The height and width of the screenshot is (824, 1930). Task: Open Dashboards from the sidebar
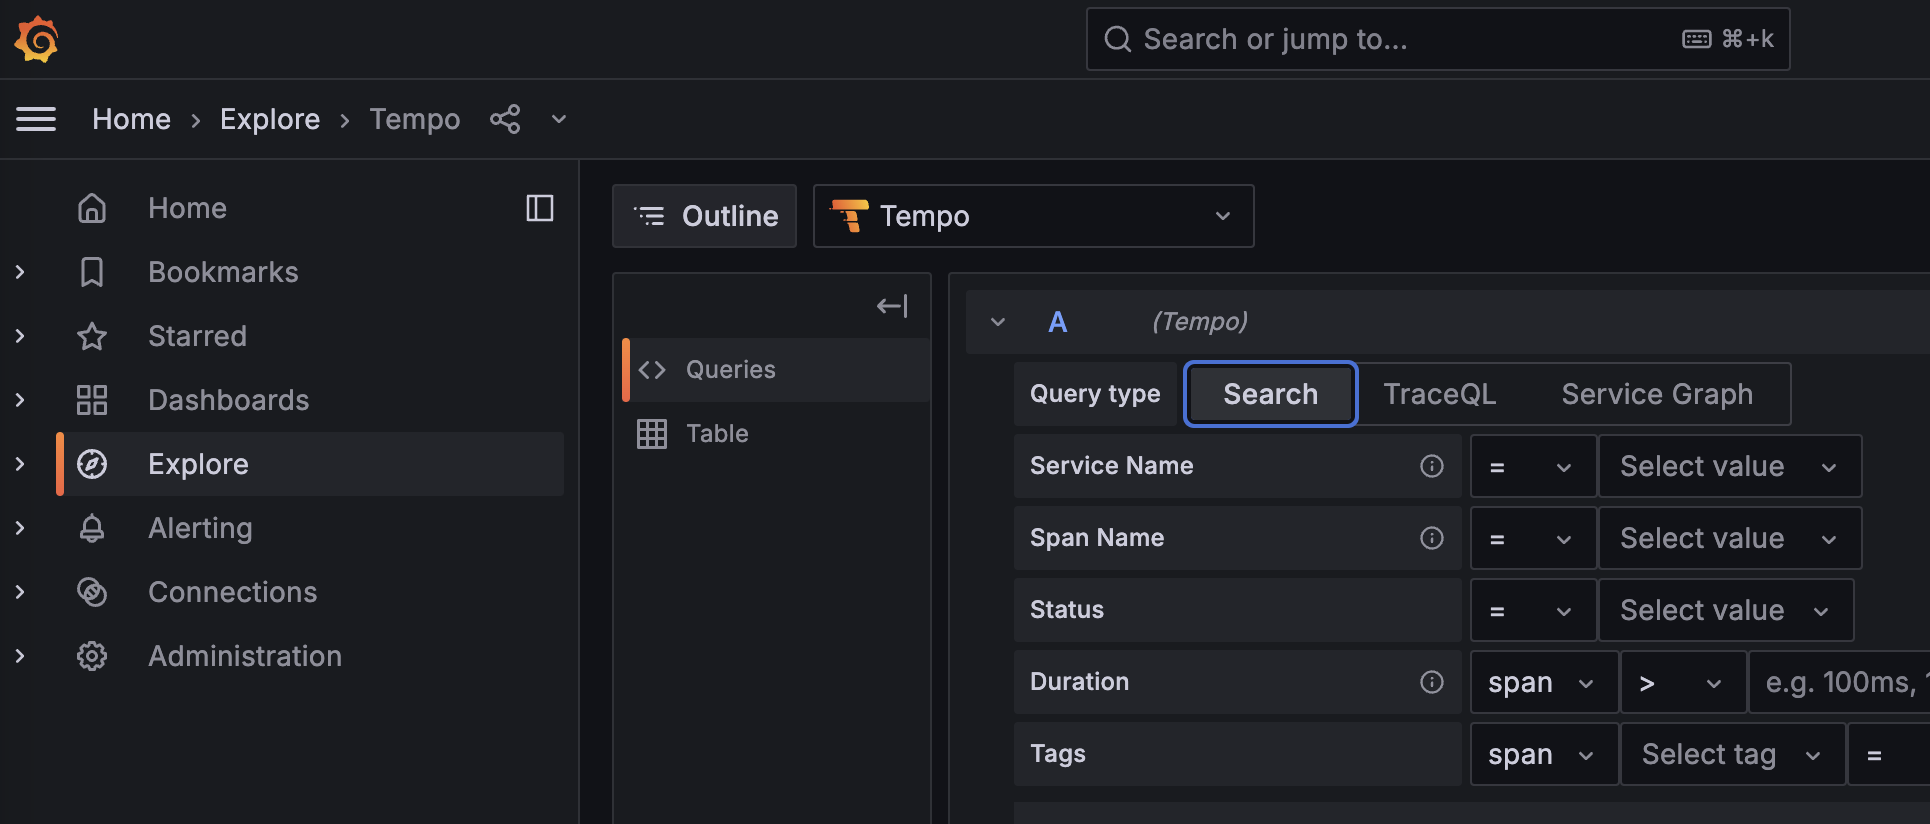point(228,400)
